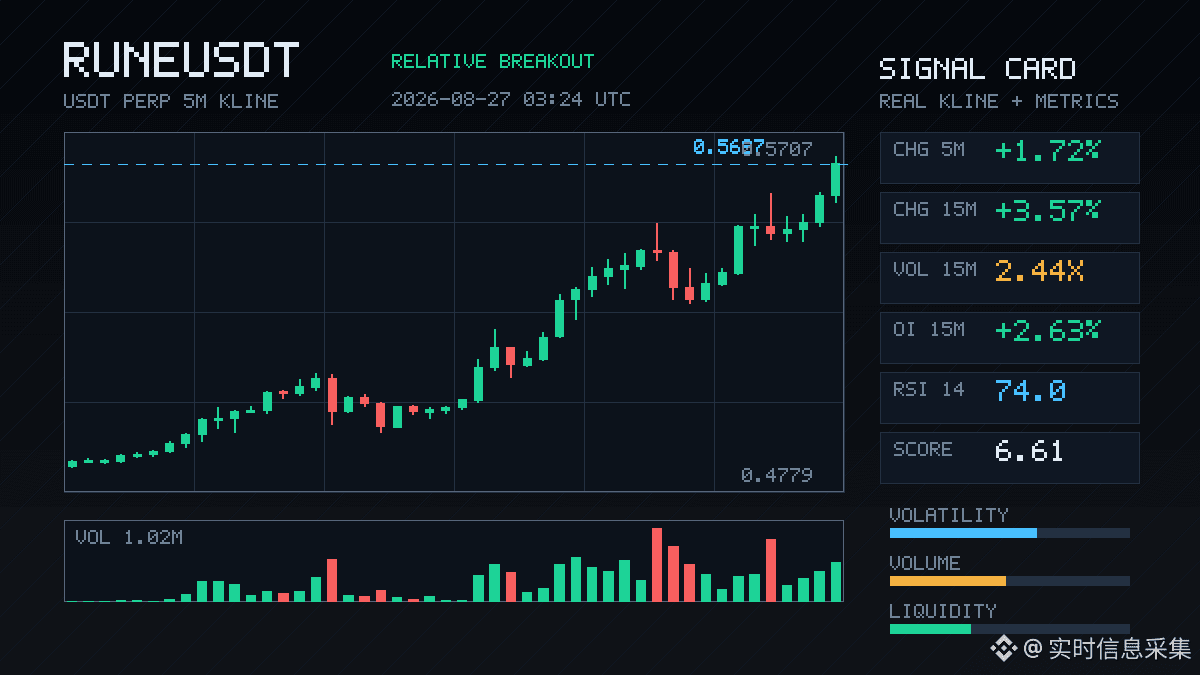Click the 6.61 score value
This screenshot has width=1200, height=675.
(1029, 451)
